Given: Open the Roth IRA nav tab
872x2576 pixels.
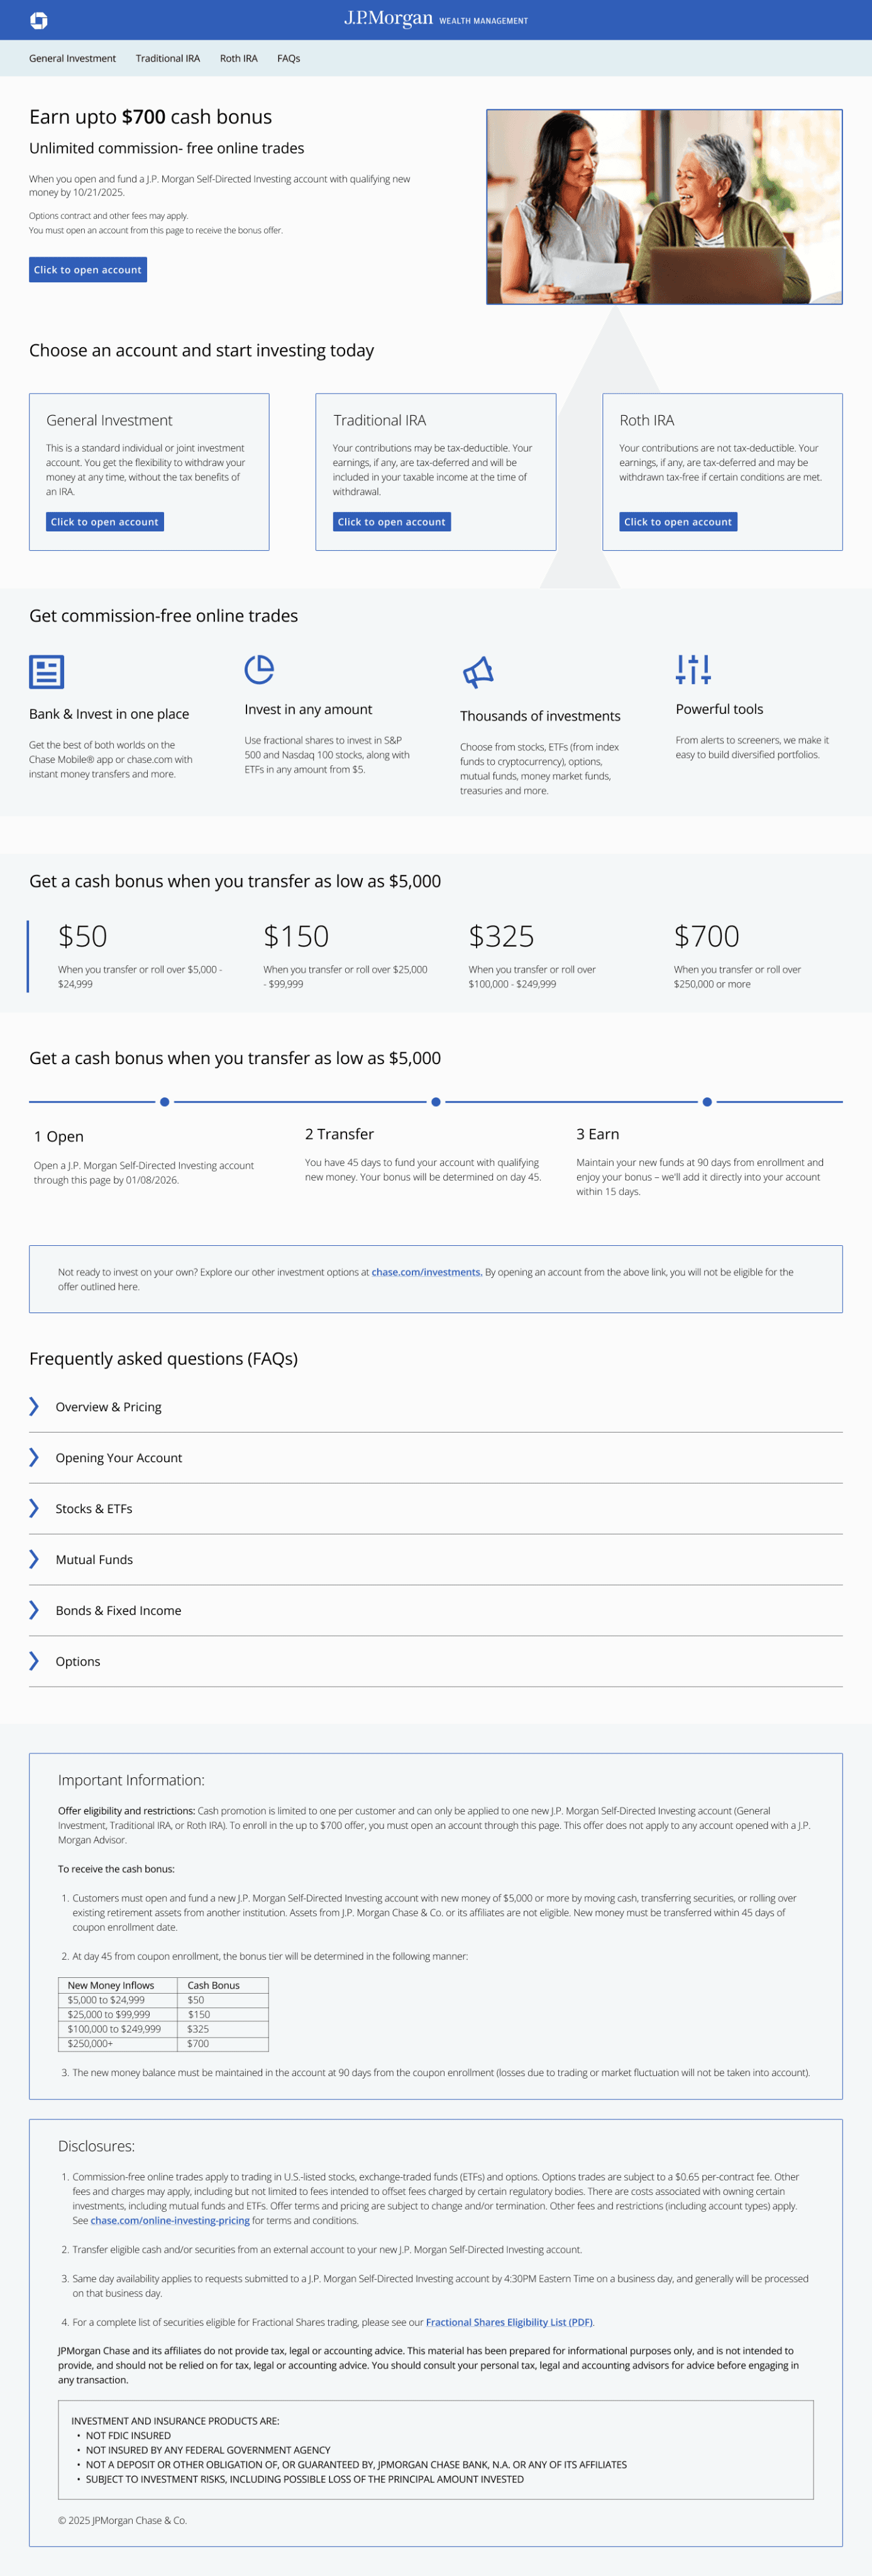Looking at the screenshot, I should (239, 58).
